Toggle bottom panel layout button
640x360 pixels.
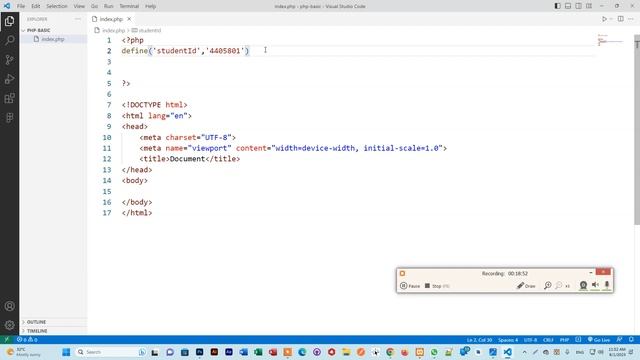pos(568,6)
